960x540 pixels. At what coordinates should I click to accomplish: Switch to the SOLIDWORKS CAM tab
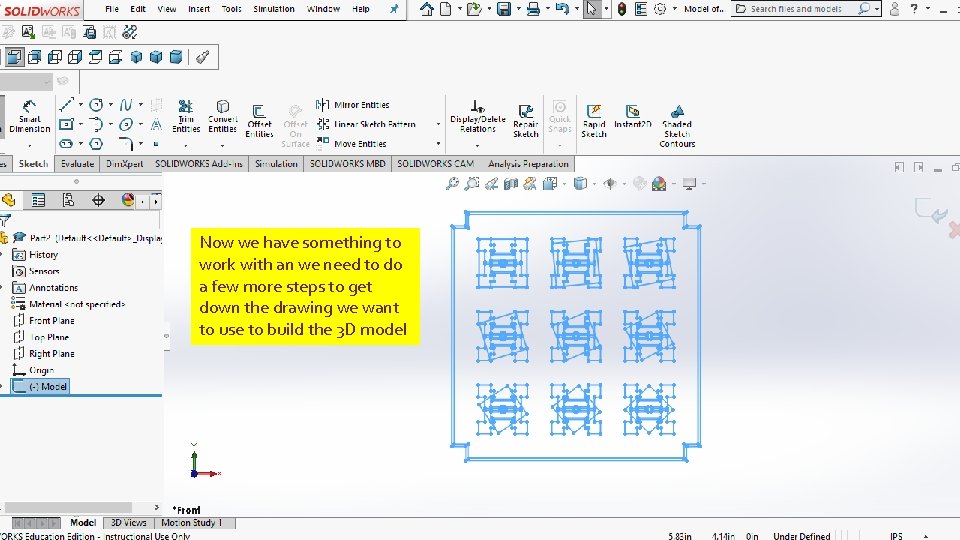[x=435, y=163]
